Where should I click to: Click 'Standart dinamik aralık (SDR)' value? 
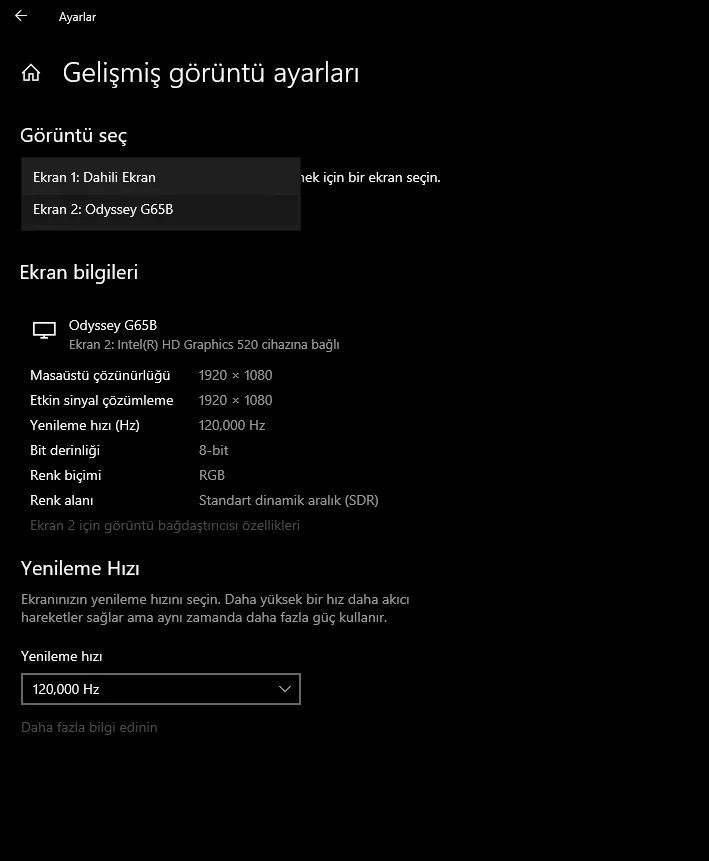coord(288,500)
